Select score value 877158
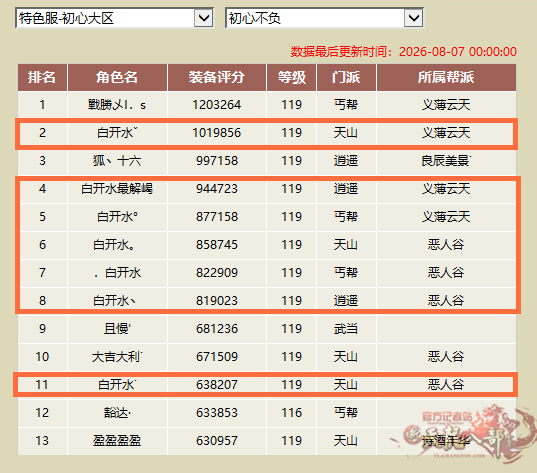 217,217
